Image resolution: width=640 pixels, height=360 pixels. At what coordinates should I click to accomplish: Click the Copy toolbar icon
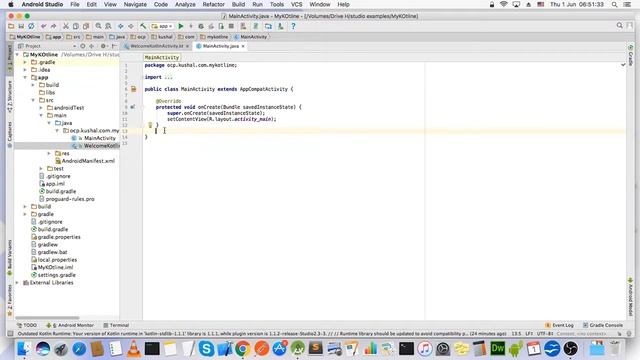[76, 26]
